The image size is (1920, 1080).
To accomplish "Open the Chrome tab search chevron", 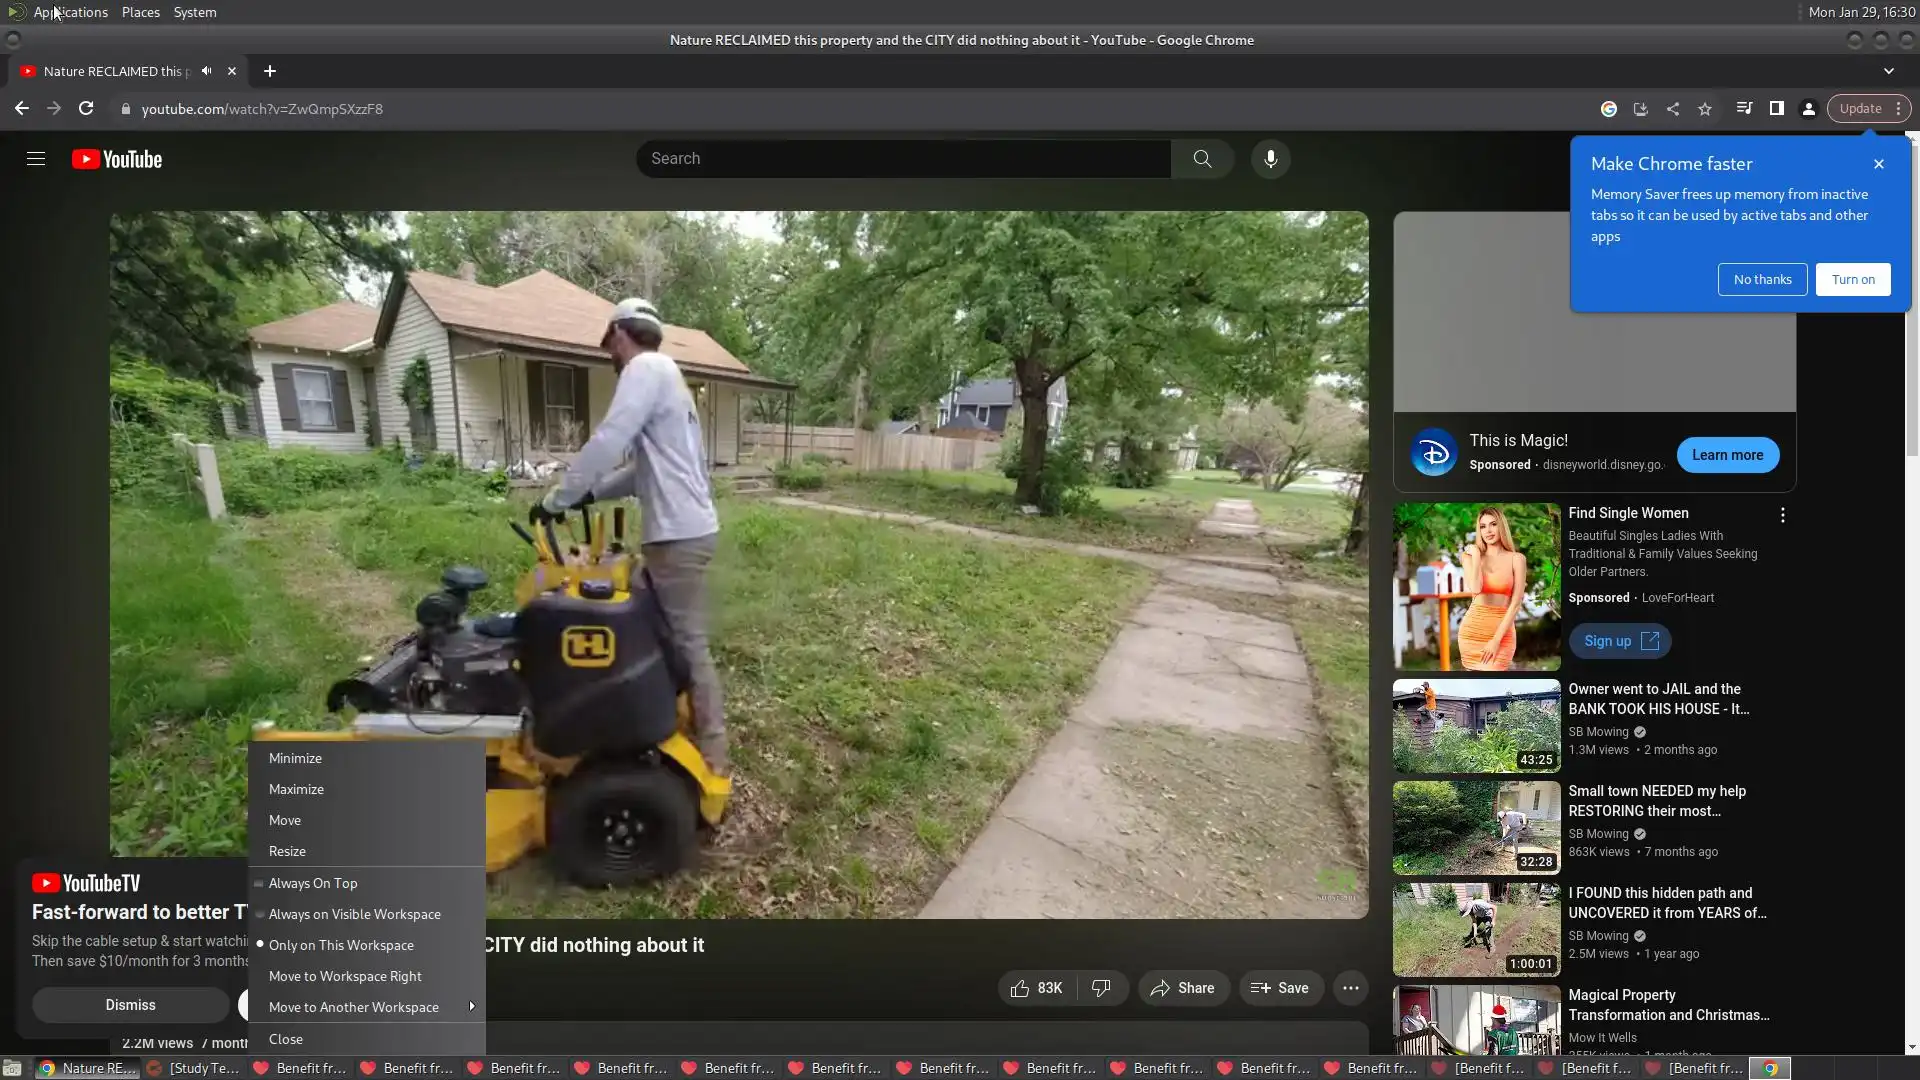I will click(1888, 71).
